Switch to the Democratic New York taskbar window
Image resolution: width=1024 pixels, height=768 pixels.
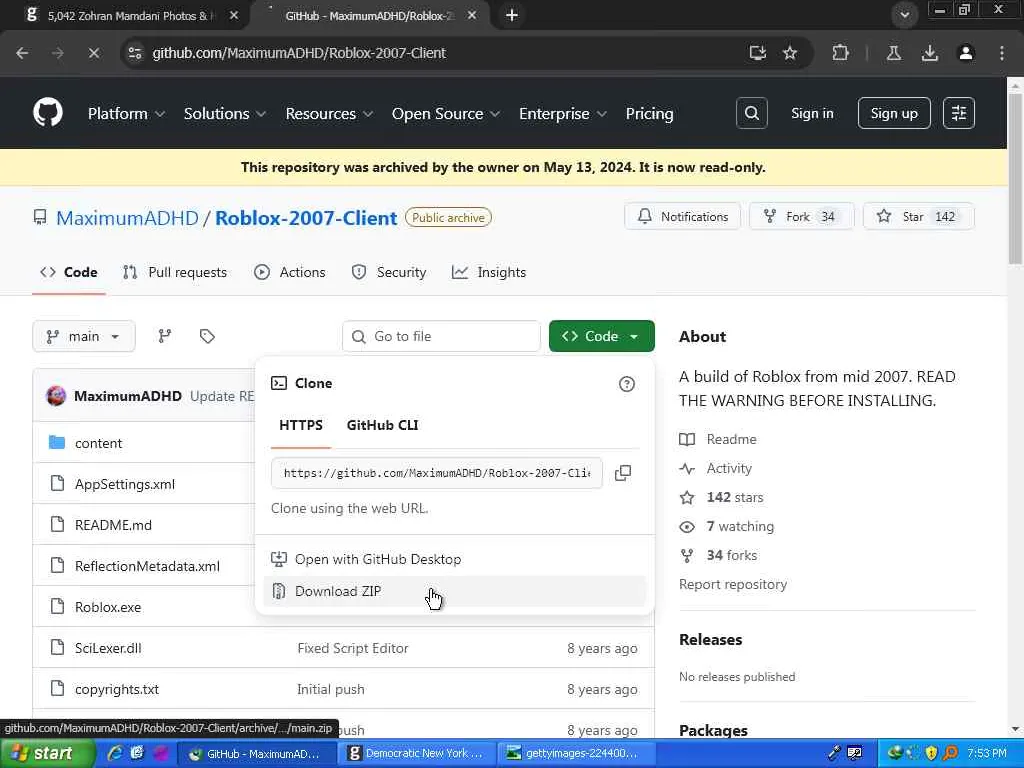[x=415, y=754]
